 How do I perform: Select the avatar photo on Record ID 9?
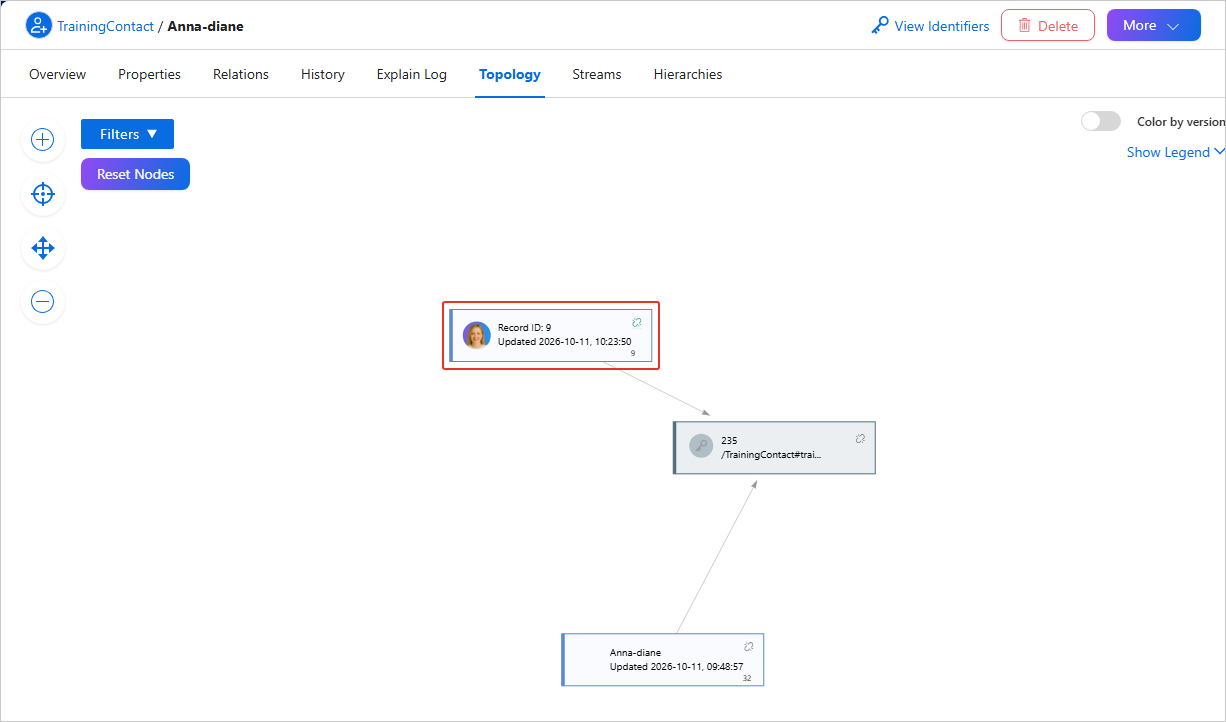click(477, 335)
